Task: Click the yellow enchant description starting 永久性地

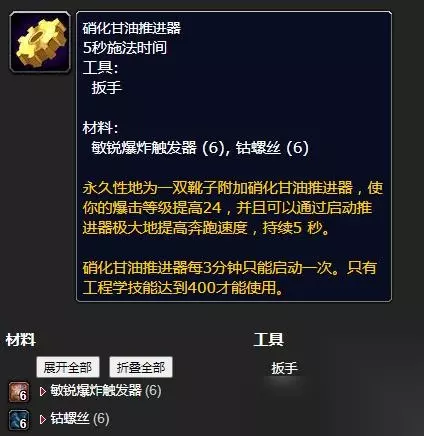Action: click(233, 208)
